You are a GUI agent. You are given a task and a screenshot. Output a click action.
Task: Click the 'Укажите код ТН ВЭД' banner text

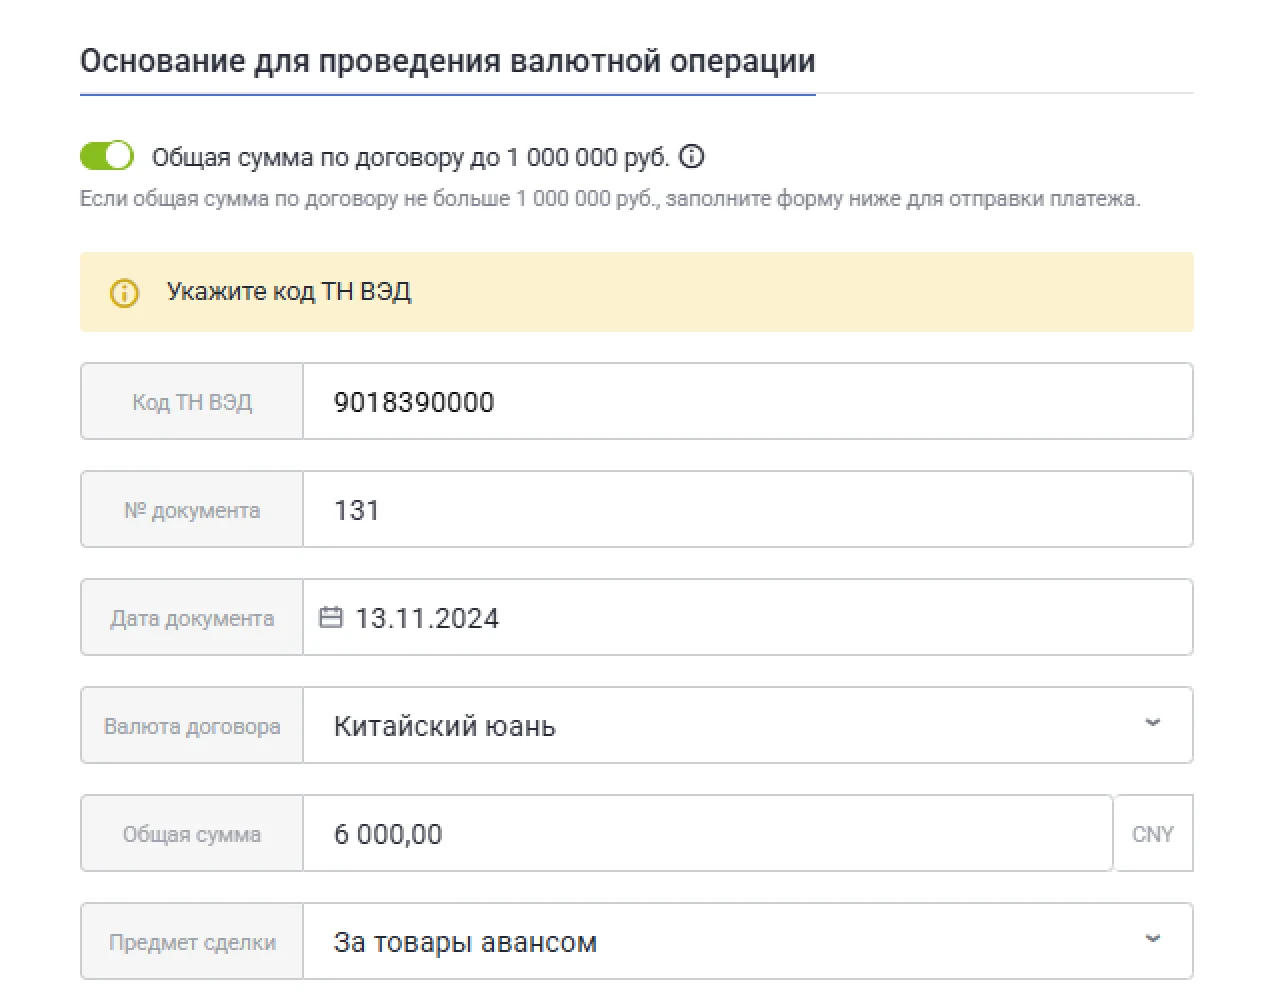point(289,292)
